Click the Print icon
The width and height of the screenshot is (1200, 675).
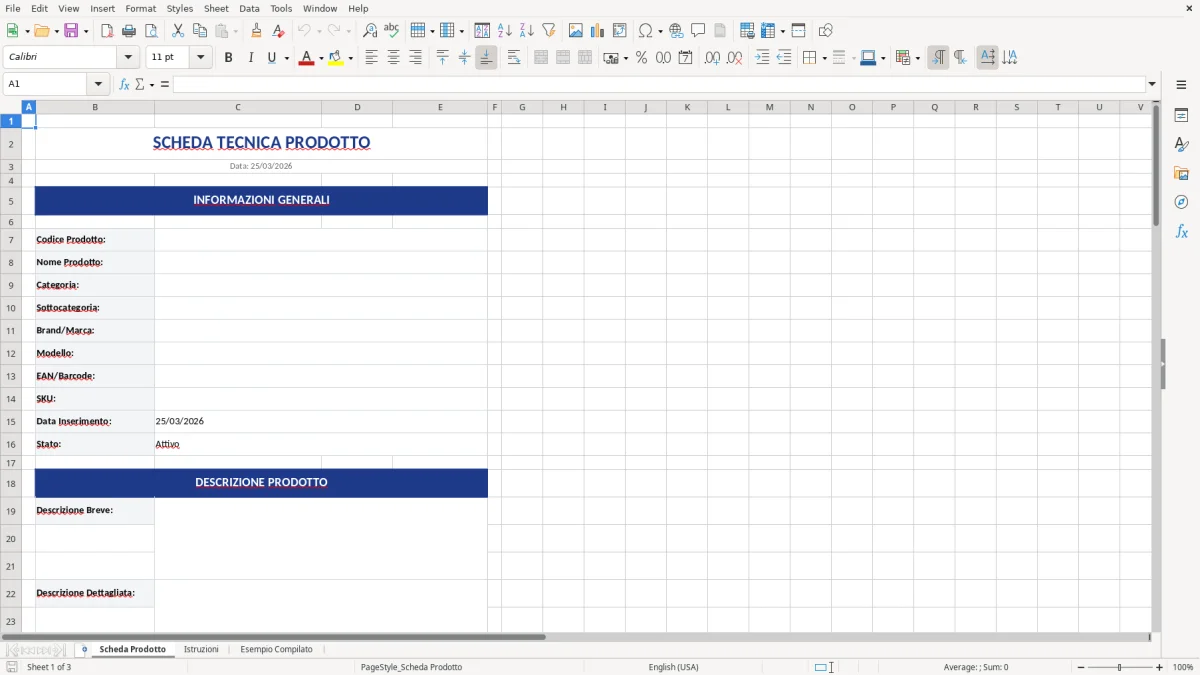[x=129, y=30]
